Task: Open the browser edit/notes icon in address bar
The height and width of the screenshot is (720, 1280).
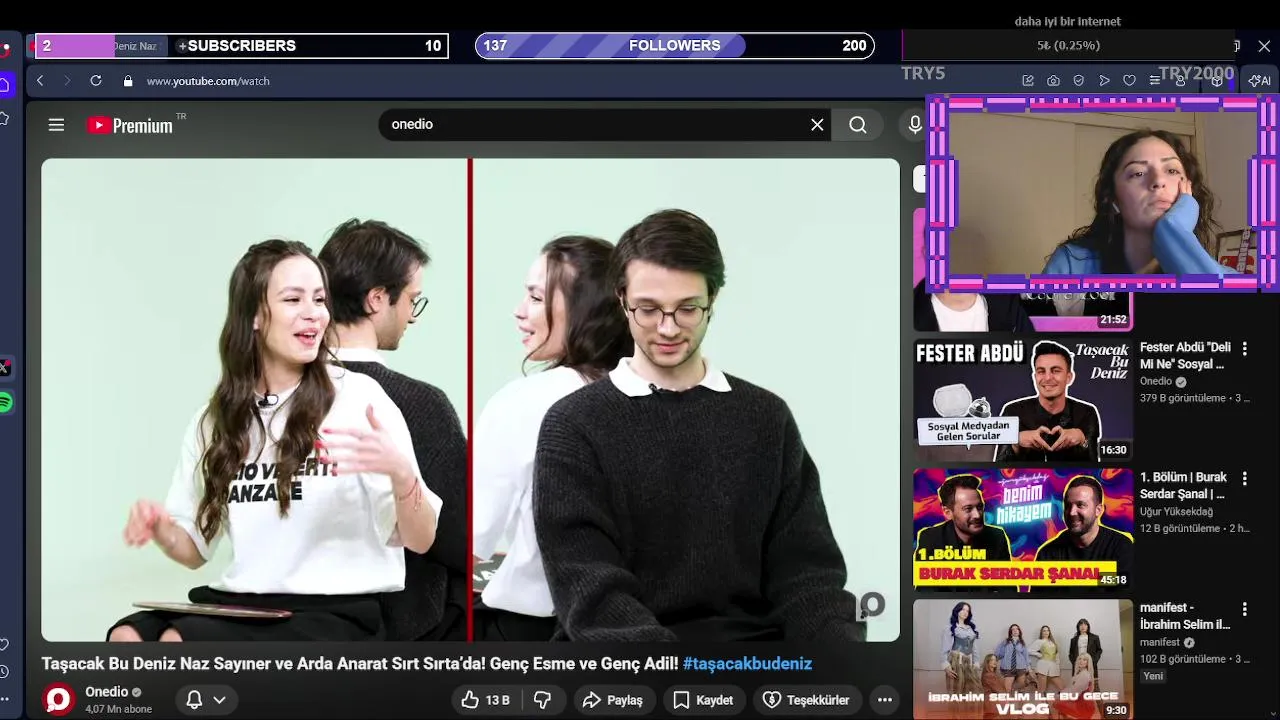Action: [1027, 81]
